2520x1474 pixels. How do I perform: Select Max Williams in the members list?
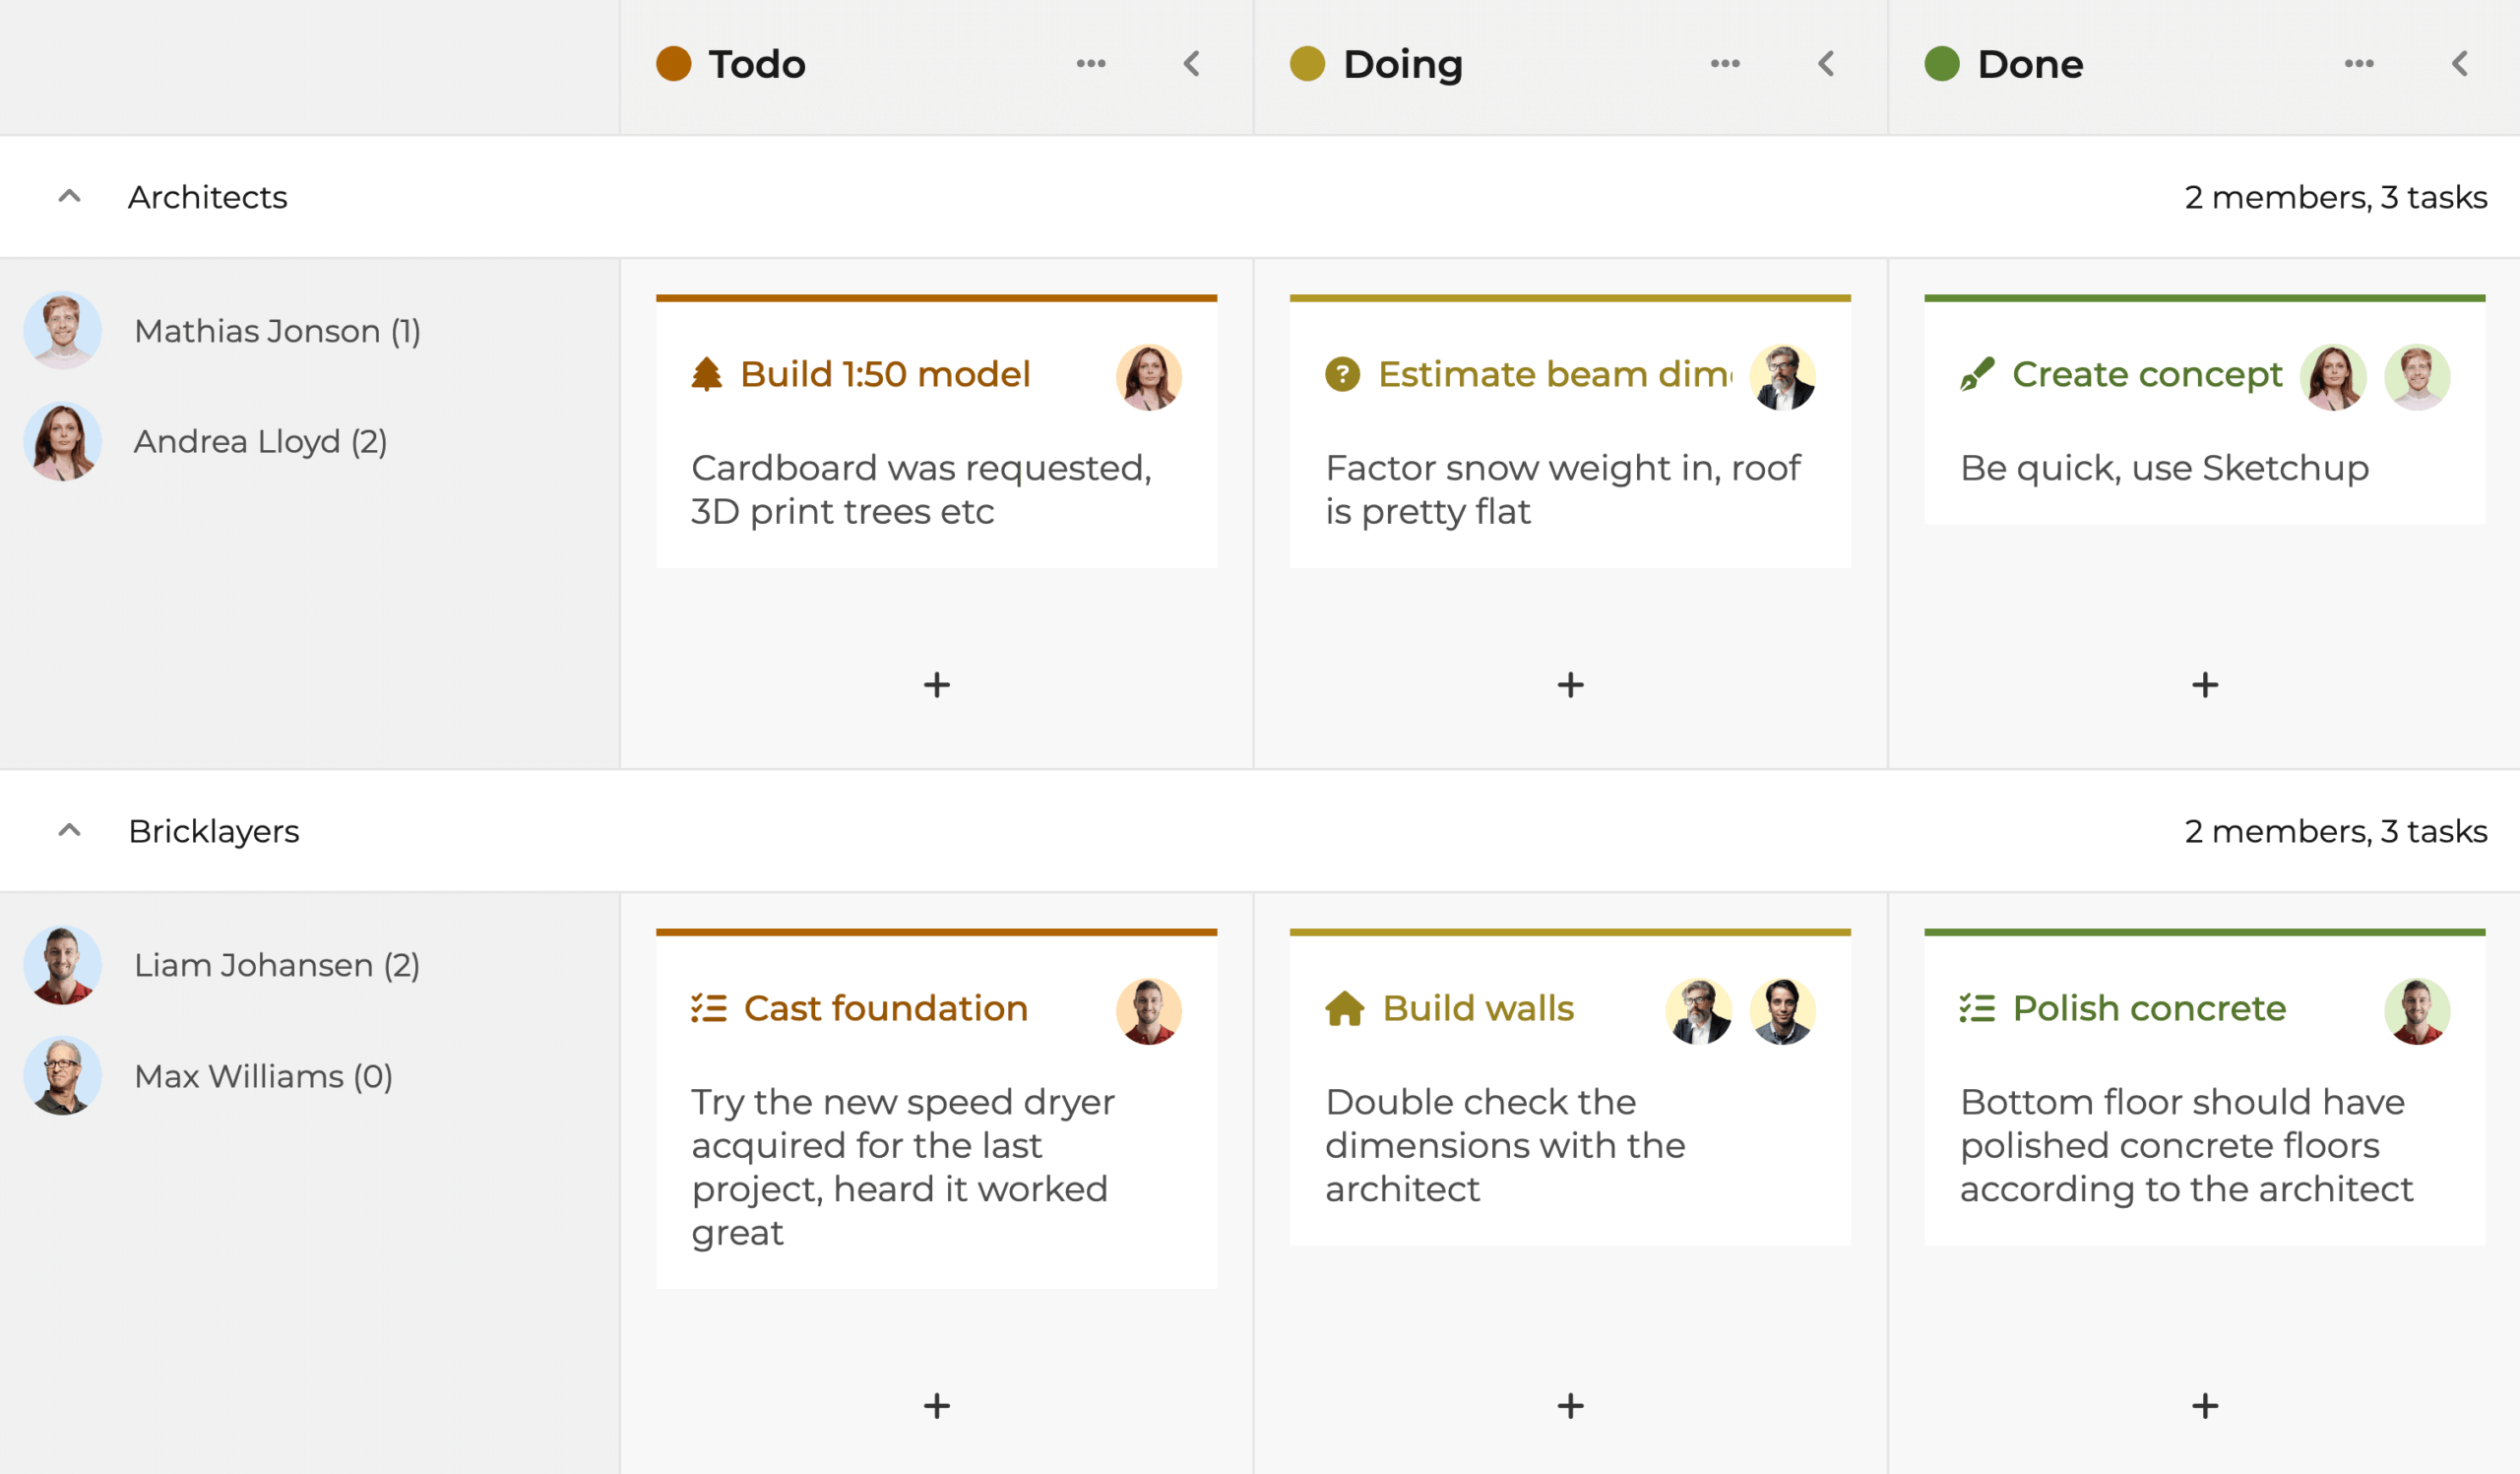(x=262, y=1076)
